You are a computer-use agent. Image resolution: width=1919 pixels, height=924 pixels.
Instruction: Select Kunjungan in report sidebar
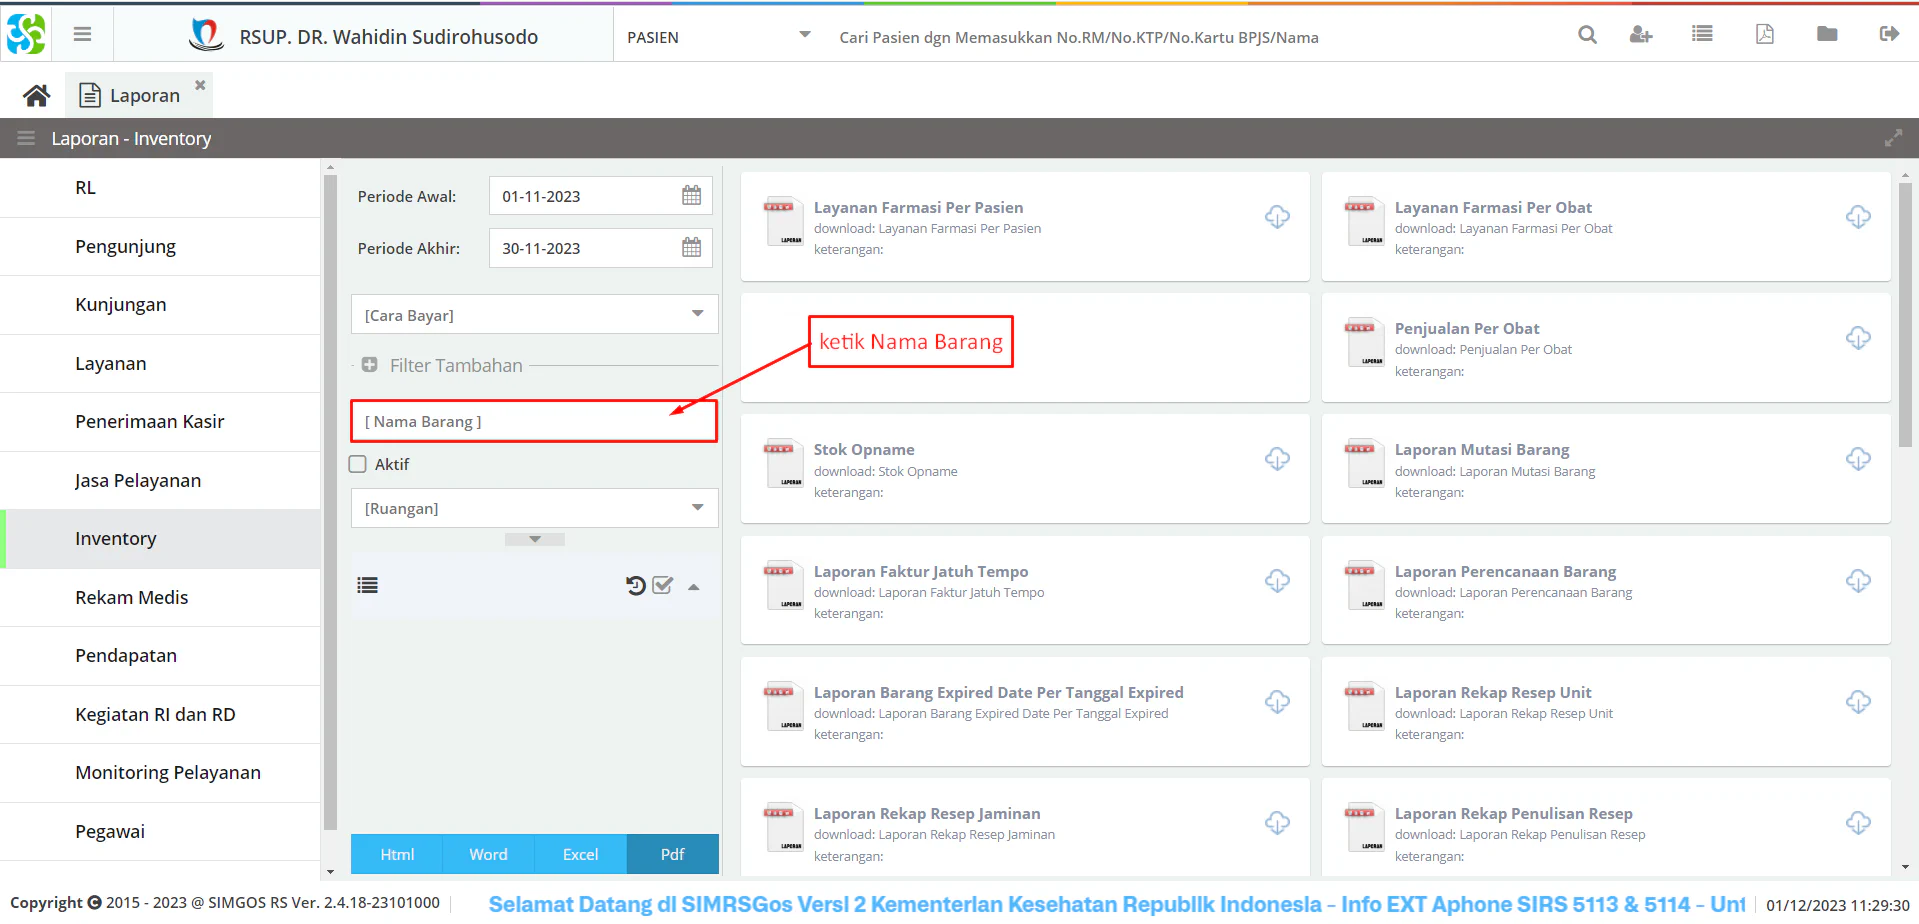(x=160, y=305)
